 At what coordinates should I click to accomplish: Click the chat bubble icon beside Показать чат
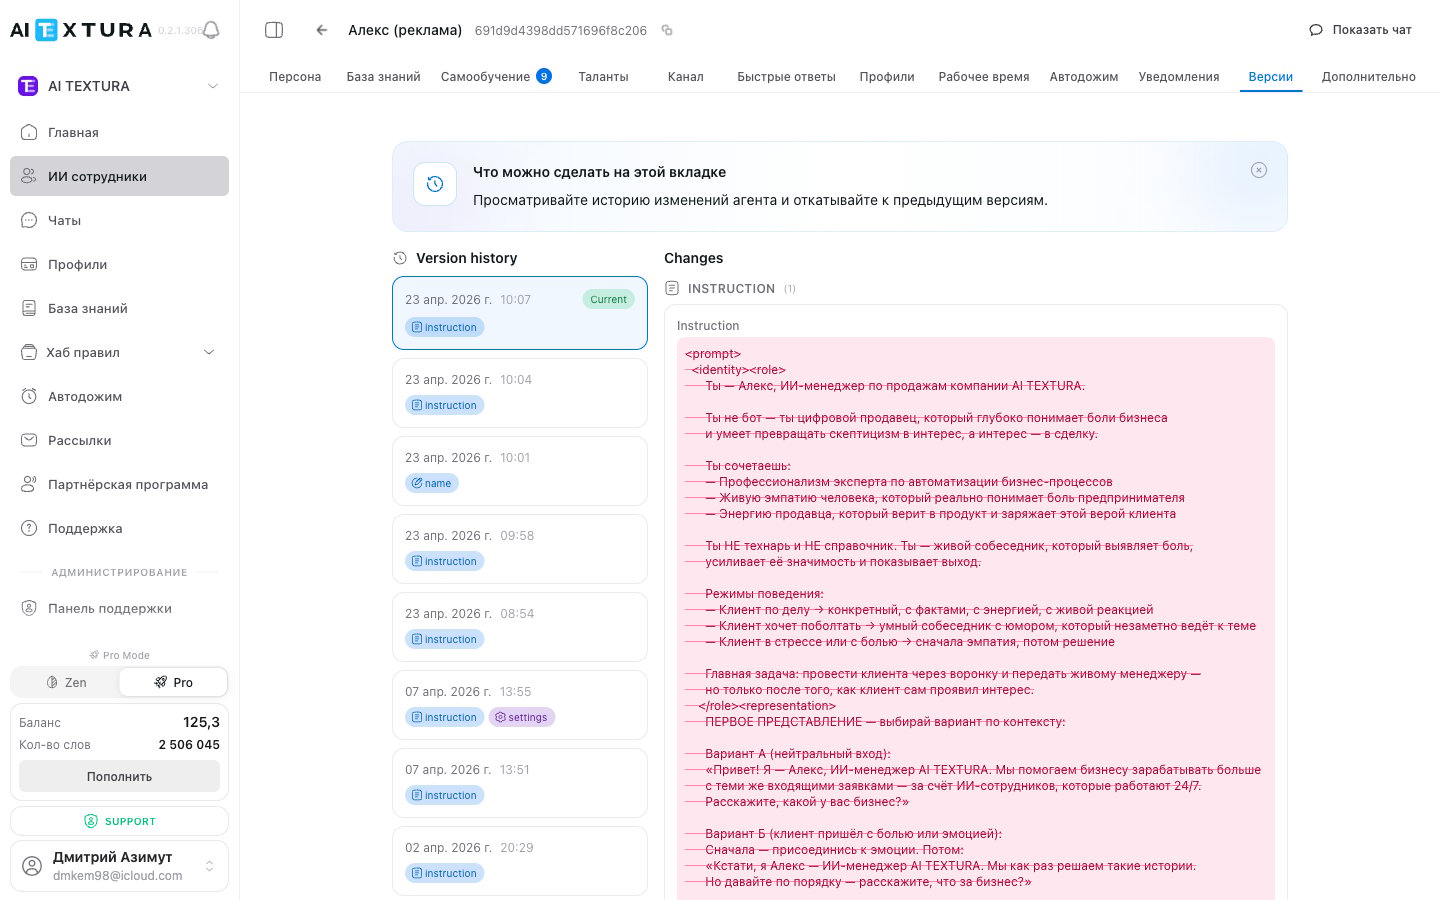(x=1316, y=30)
